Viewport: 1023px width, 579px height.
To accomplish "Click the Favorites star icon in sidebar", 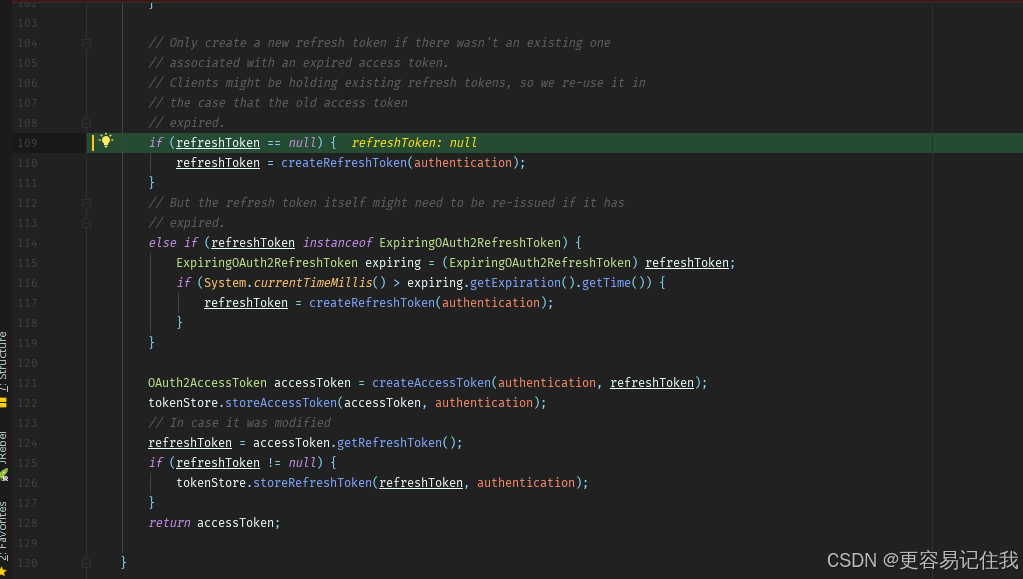I will click(x=3, y=571).
